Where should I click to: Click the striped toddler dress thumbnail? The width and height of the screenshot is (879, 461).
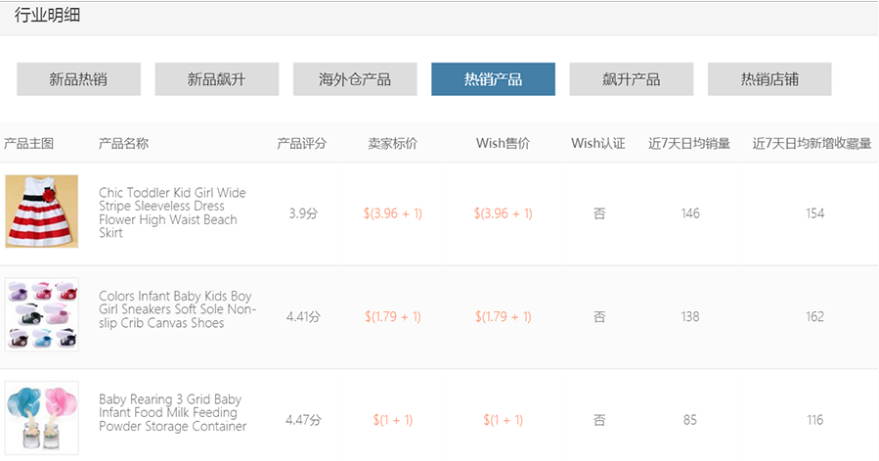click(41, 212)
